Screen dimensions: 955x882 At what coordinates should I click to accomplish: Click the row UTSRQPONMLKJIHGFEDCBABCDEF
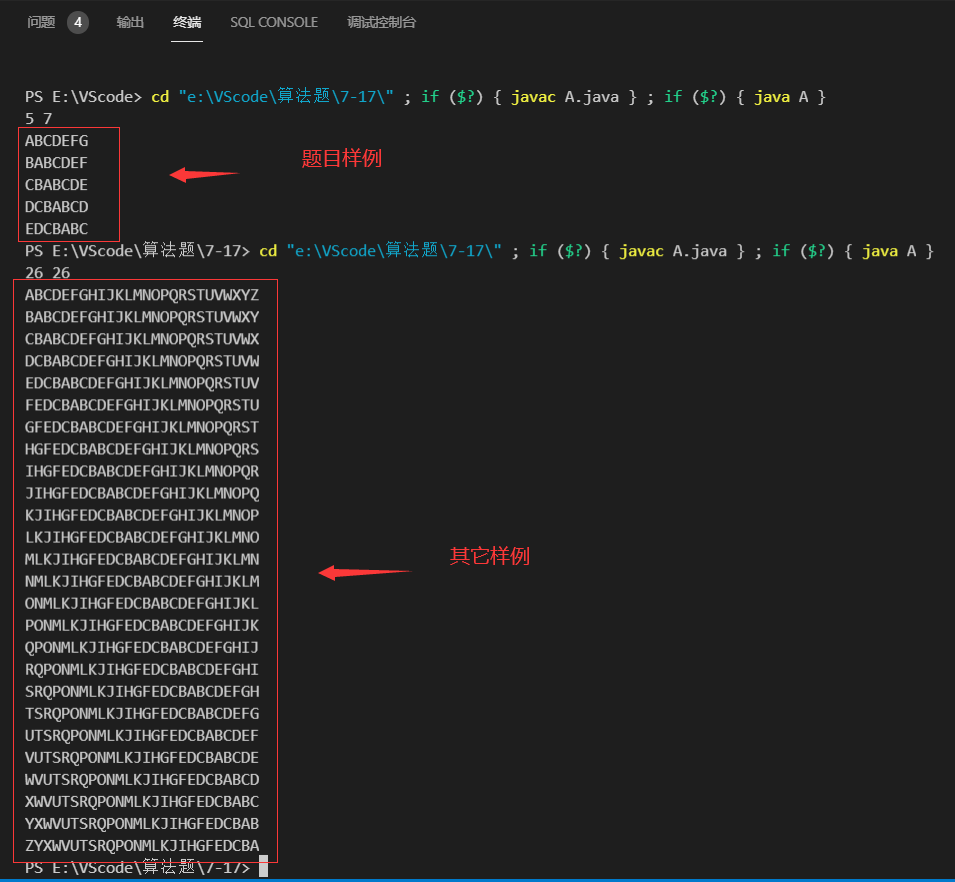142,735
